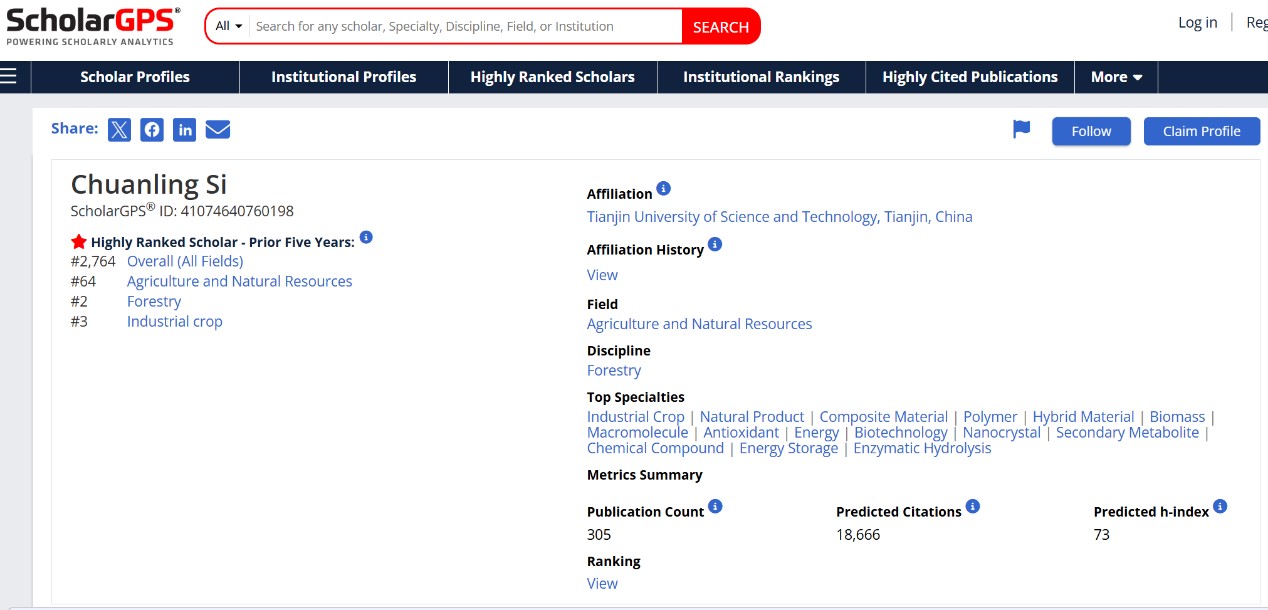This screenshot has width=1268, height=610.
Task: Click info icon beside Predicted h-index
Action: (1220, 507)
